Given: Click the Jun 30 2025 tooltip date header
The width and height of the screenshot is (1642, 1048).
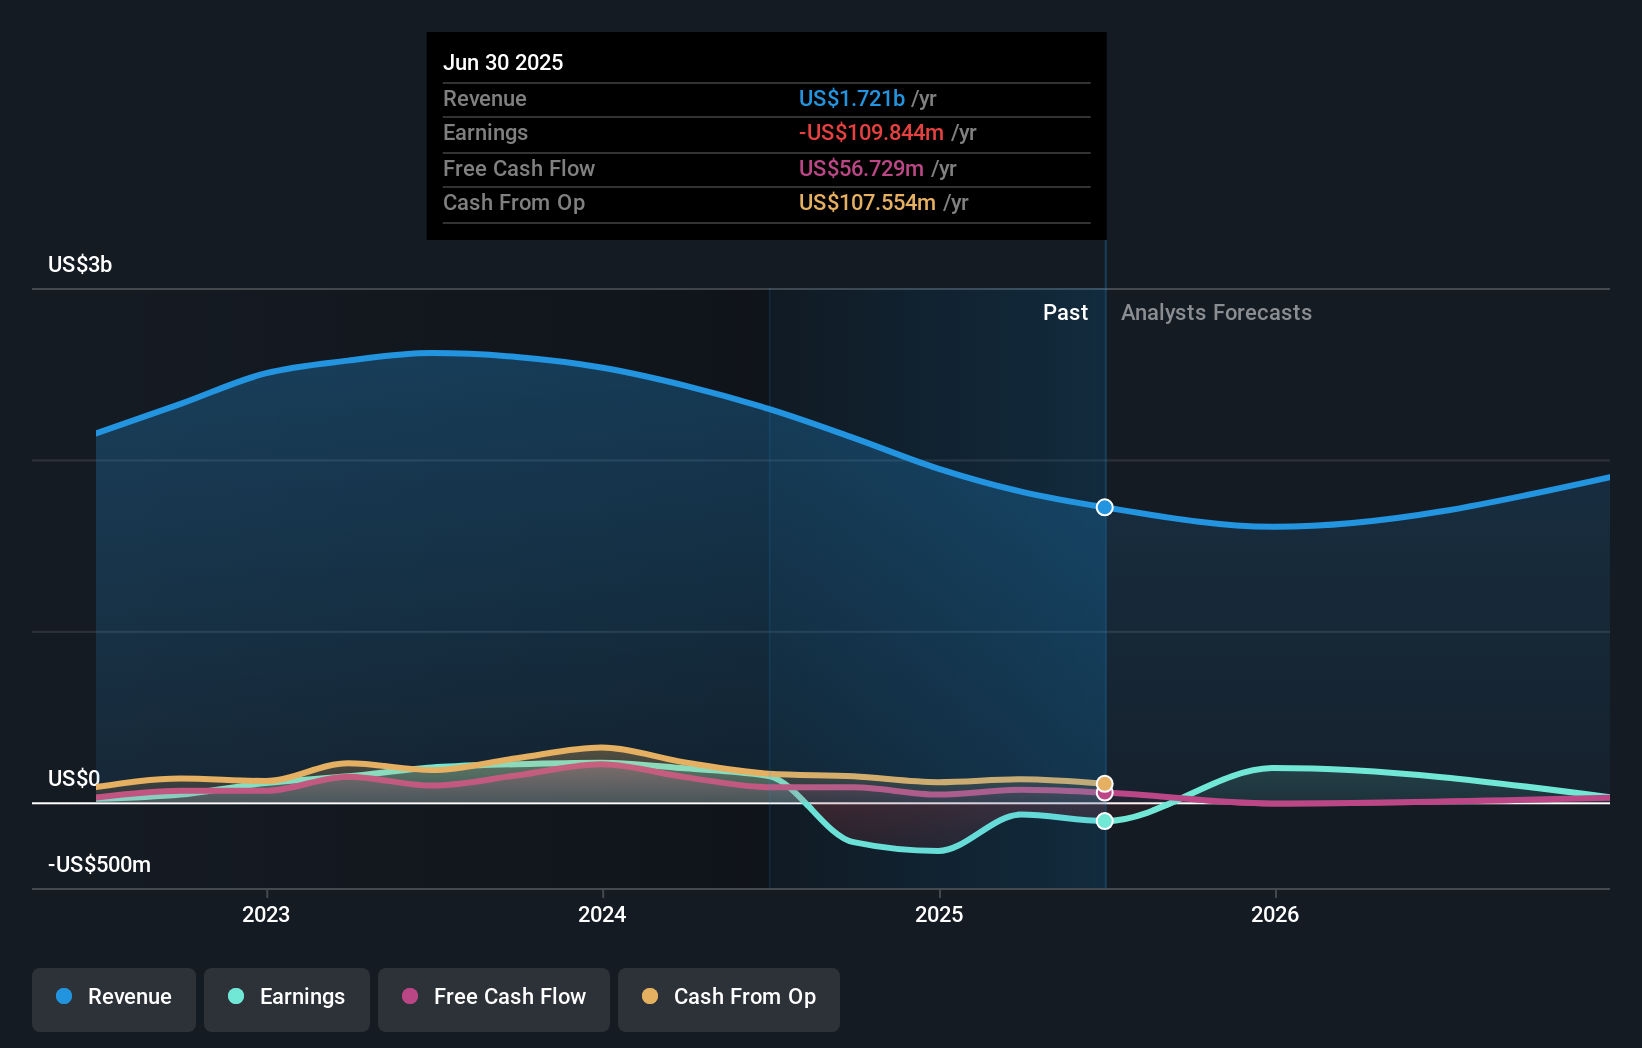Looking at the screenshot, I should (x=503, y=62).
